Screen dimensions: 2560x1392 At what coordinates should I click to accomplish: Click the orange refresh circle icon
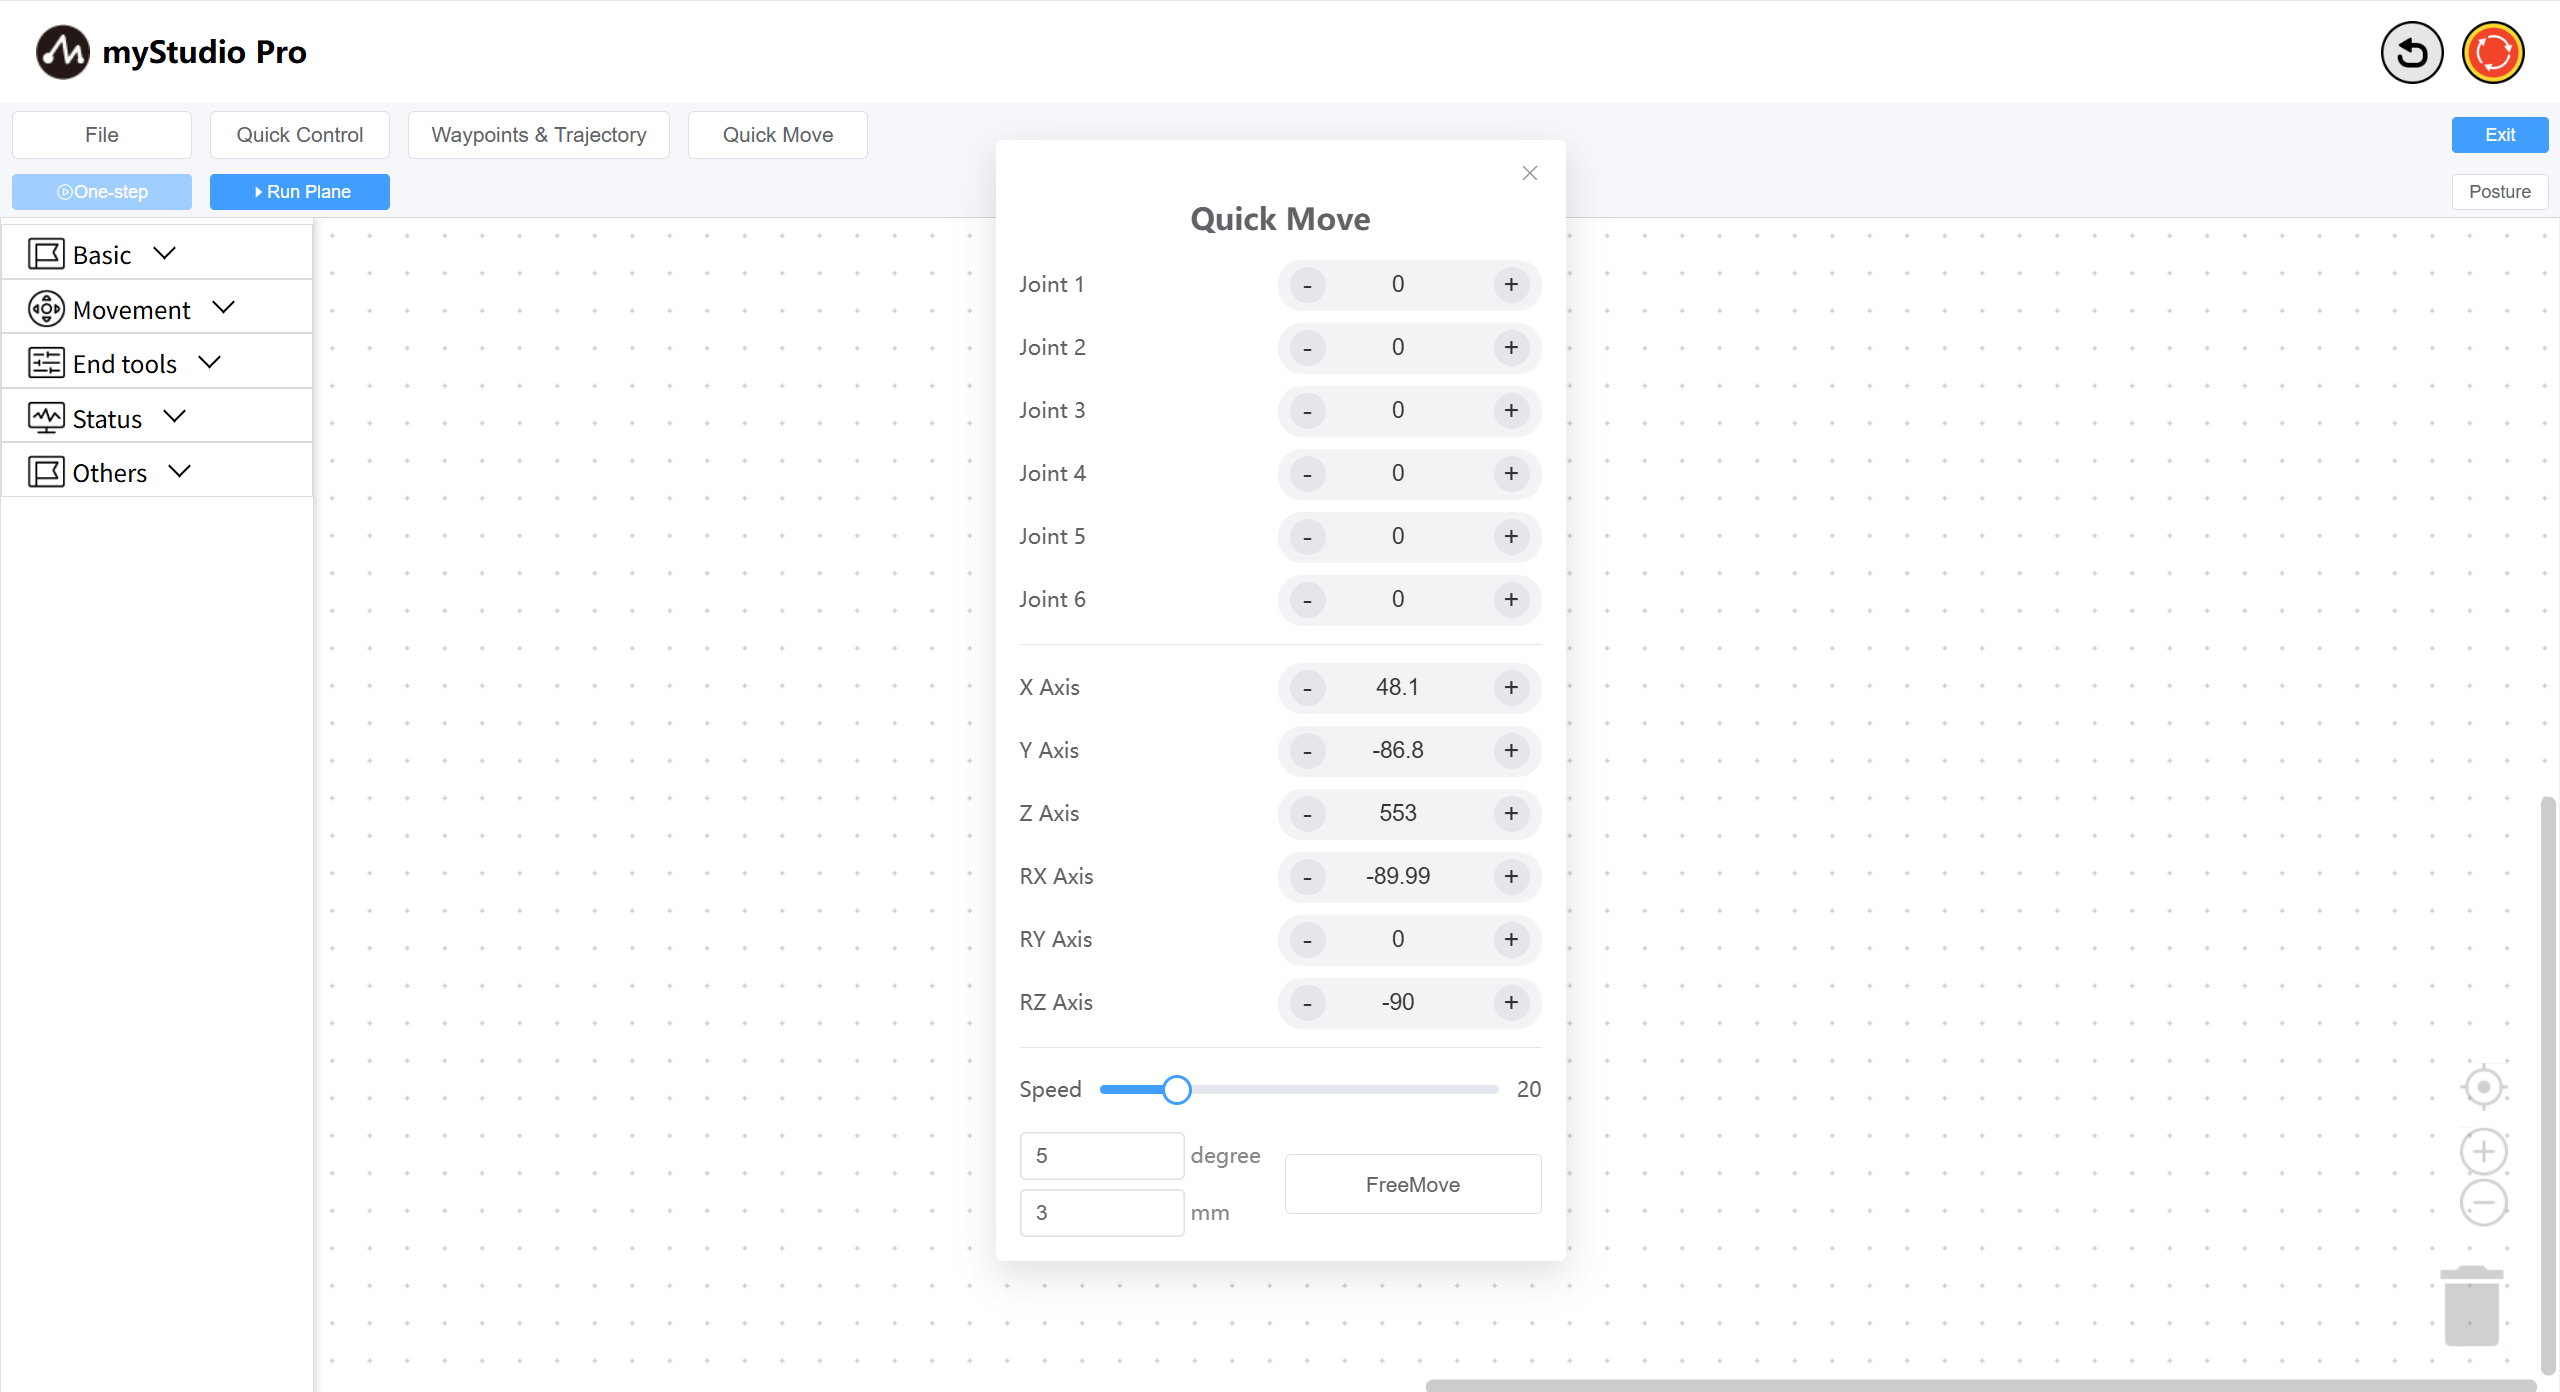[2493, 52]
